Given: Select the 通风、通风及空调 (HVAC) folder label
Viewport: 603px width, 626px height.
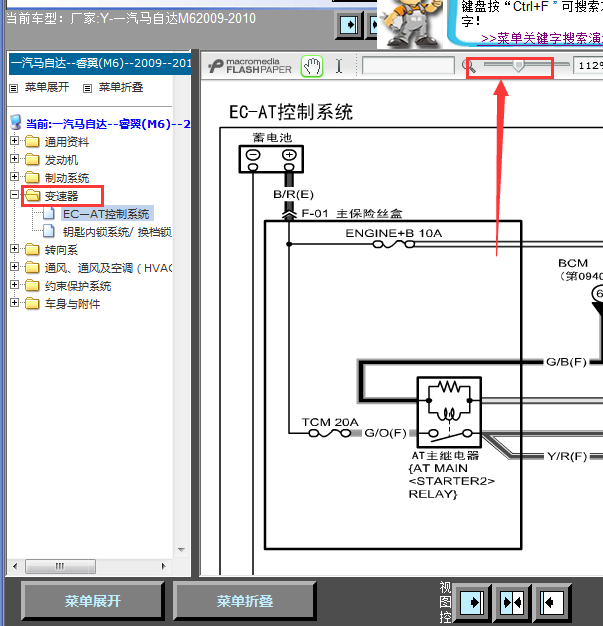Looking at the screenshot, I should (108, 268).
